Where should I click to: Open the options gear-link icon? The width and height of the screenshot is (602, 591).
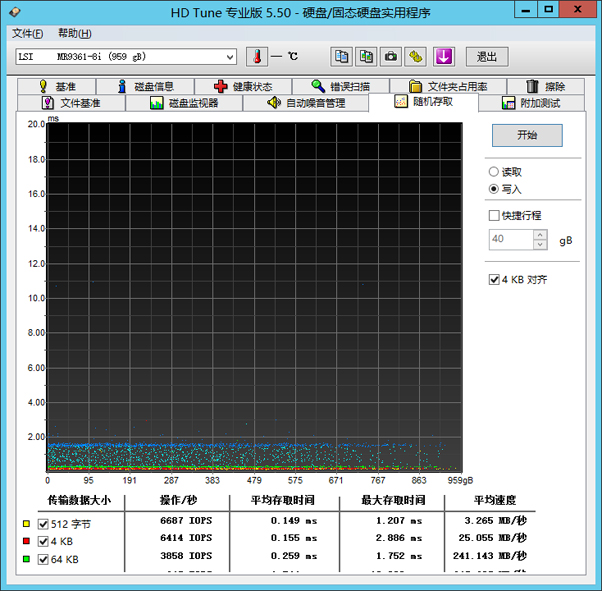pos(415,57)
